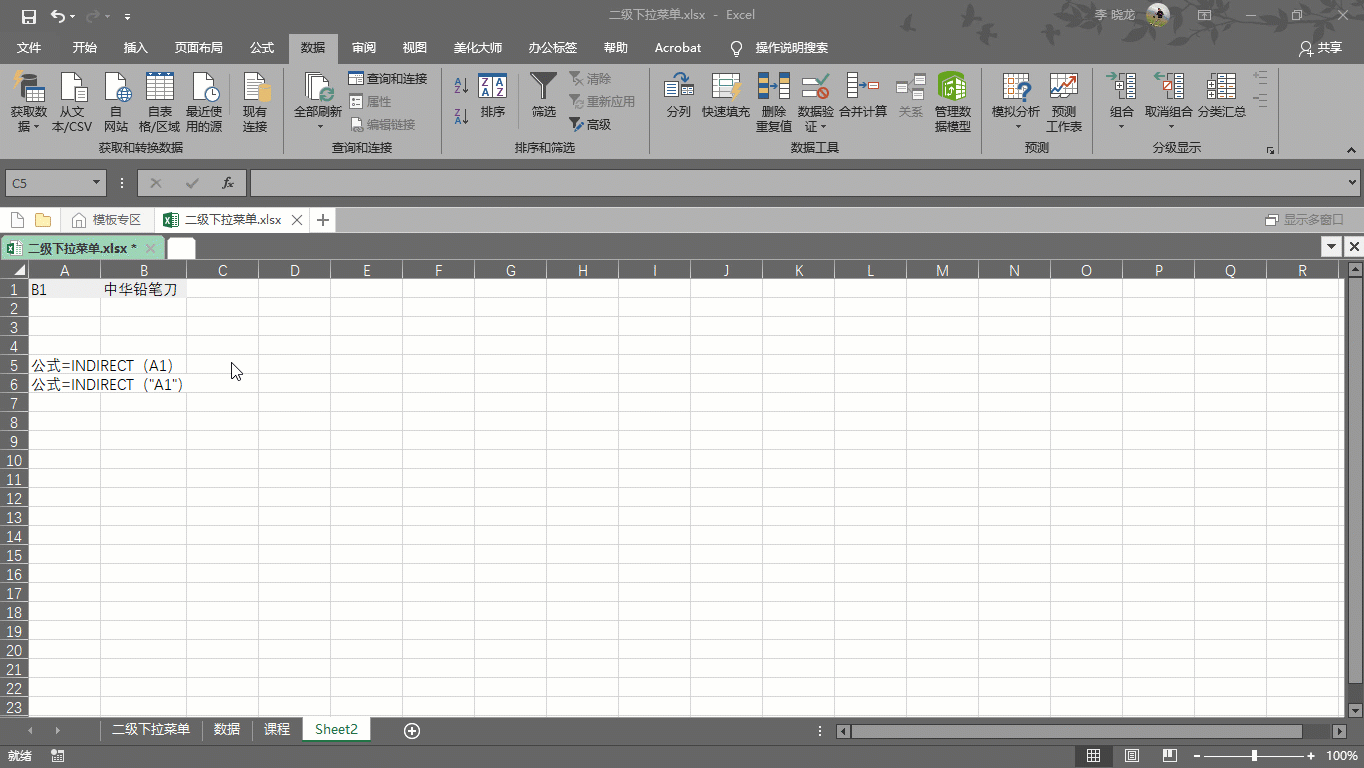Open the 美化大师 tab
The width and height of the screenshot is (1364, 768).
tap(478, 48)
